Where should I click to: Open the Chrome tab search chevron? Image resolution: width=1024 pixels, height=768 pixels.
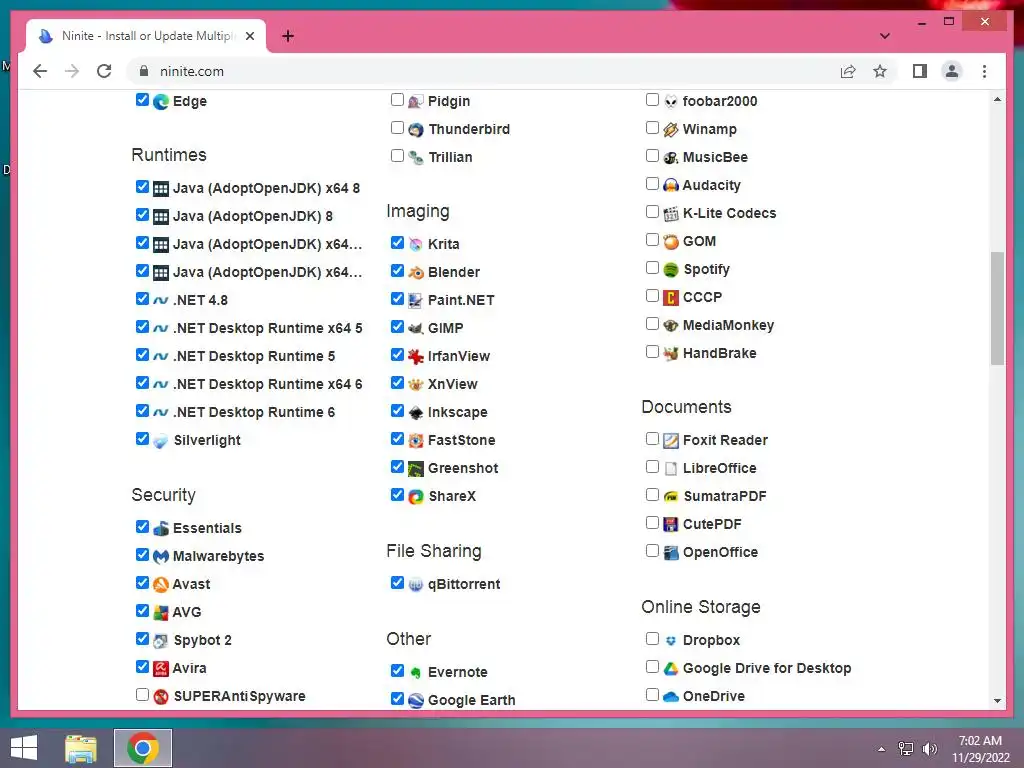pyautogui.click(x=884, y=36)
